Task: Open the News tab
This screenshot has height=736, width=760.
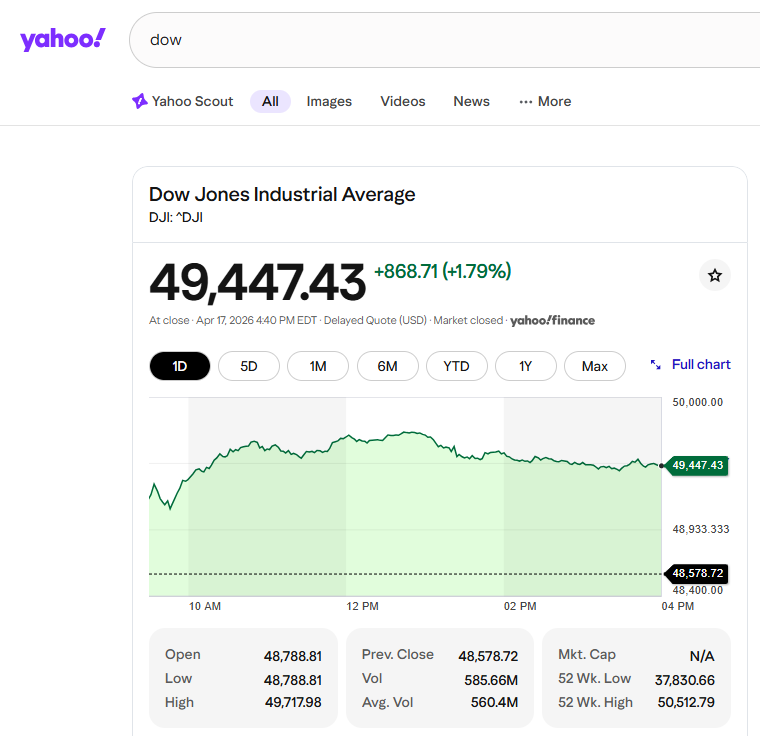Action: (x=471, y=101)
